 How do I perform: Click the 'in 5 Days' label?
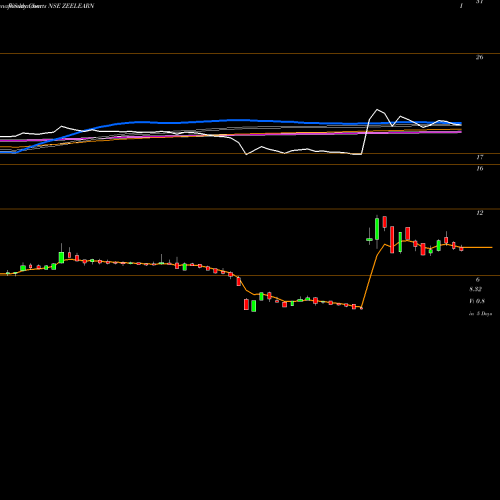480,314
